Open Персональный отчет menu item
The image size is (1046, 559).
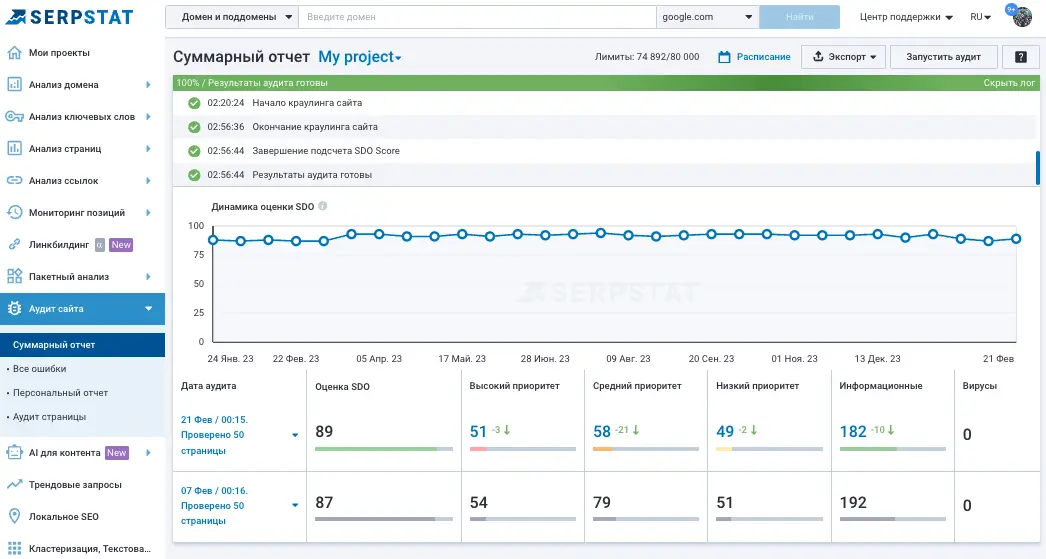60,393
